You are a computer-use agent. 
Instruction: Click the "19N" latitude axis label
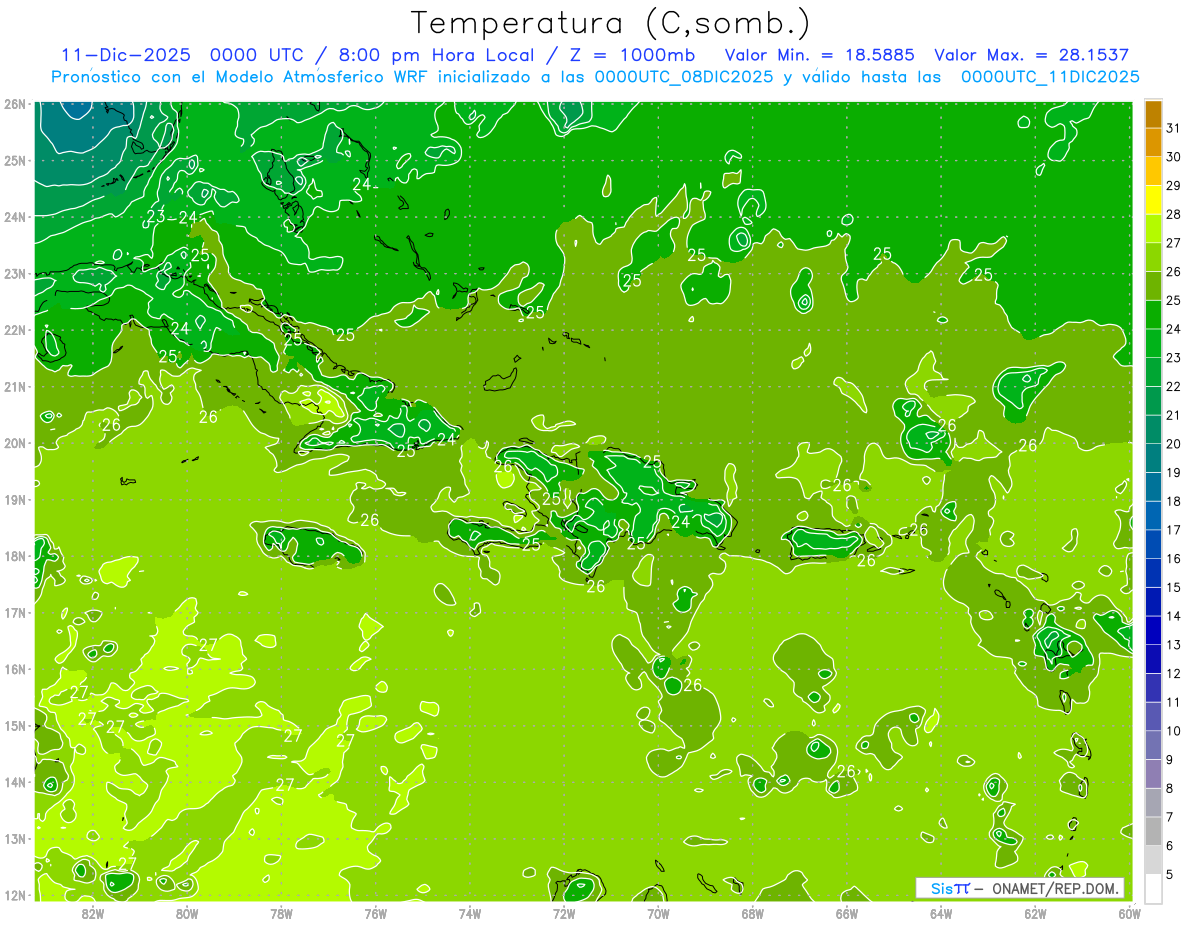coord(14,499)
